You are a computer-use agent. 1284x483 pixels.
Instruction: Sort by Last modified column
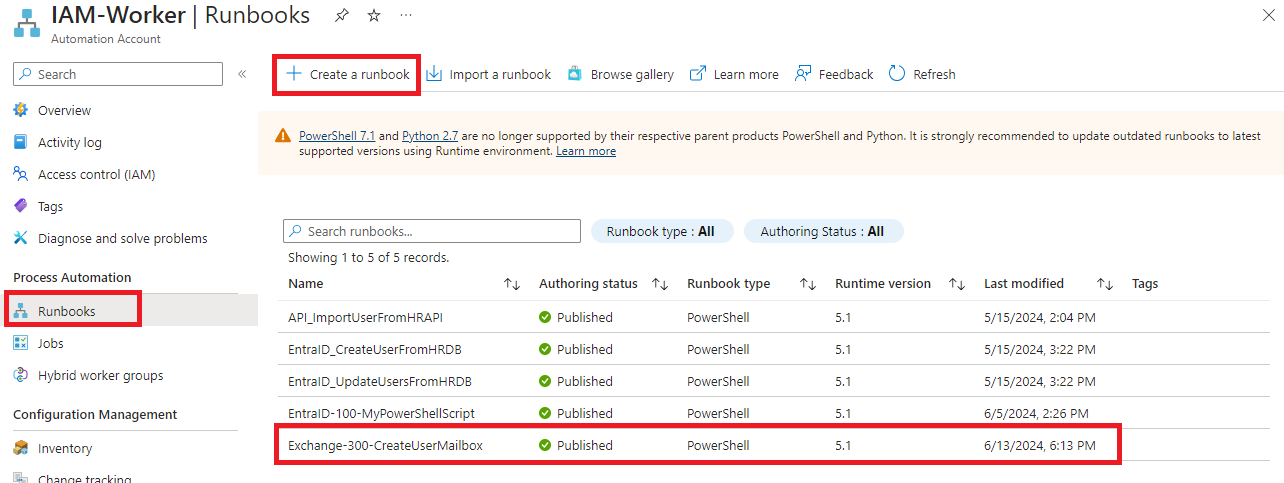(x=1104, y=284)
